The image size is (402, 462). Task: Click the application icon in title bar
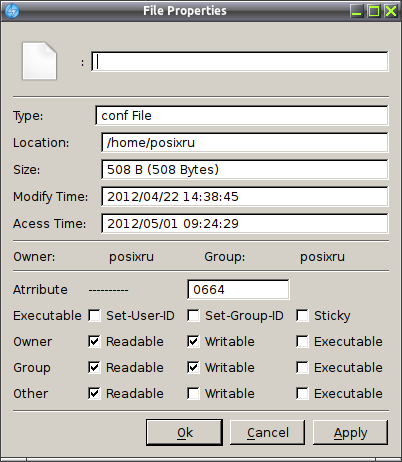tap(12, 11)
